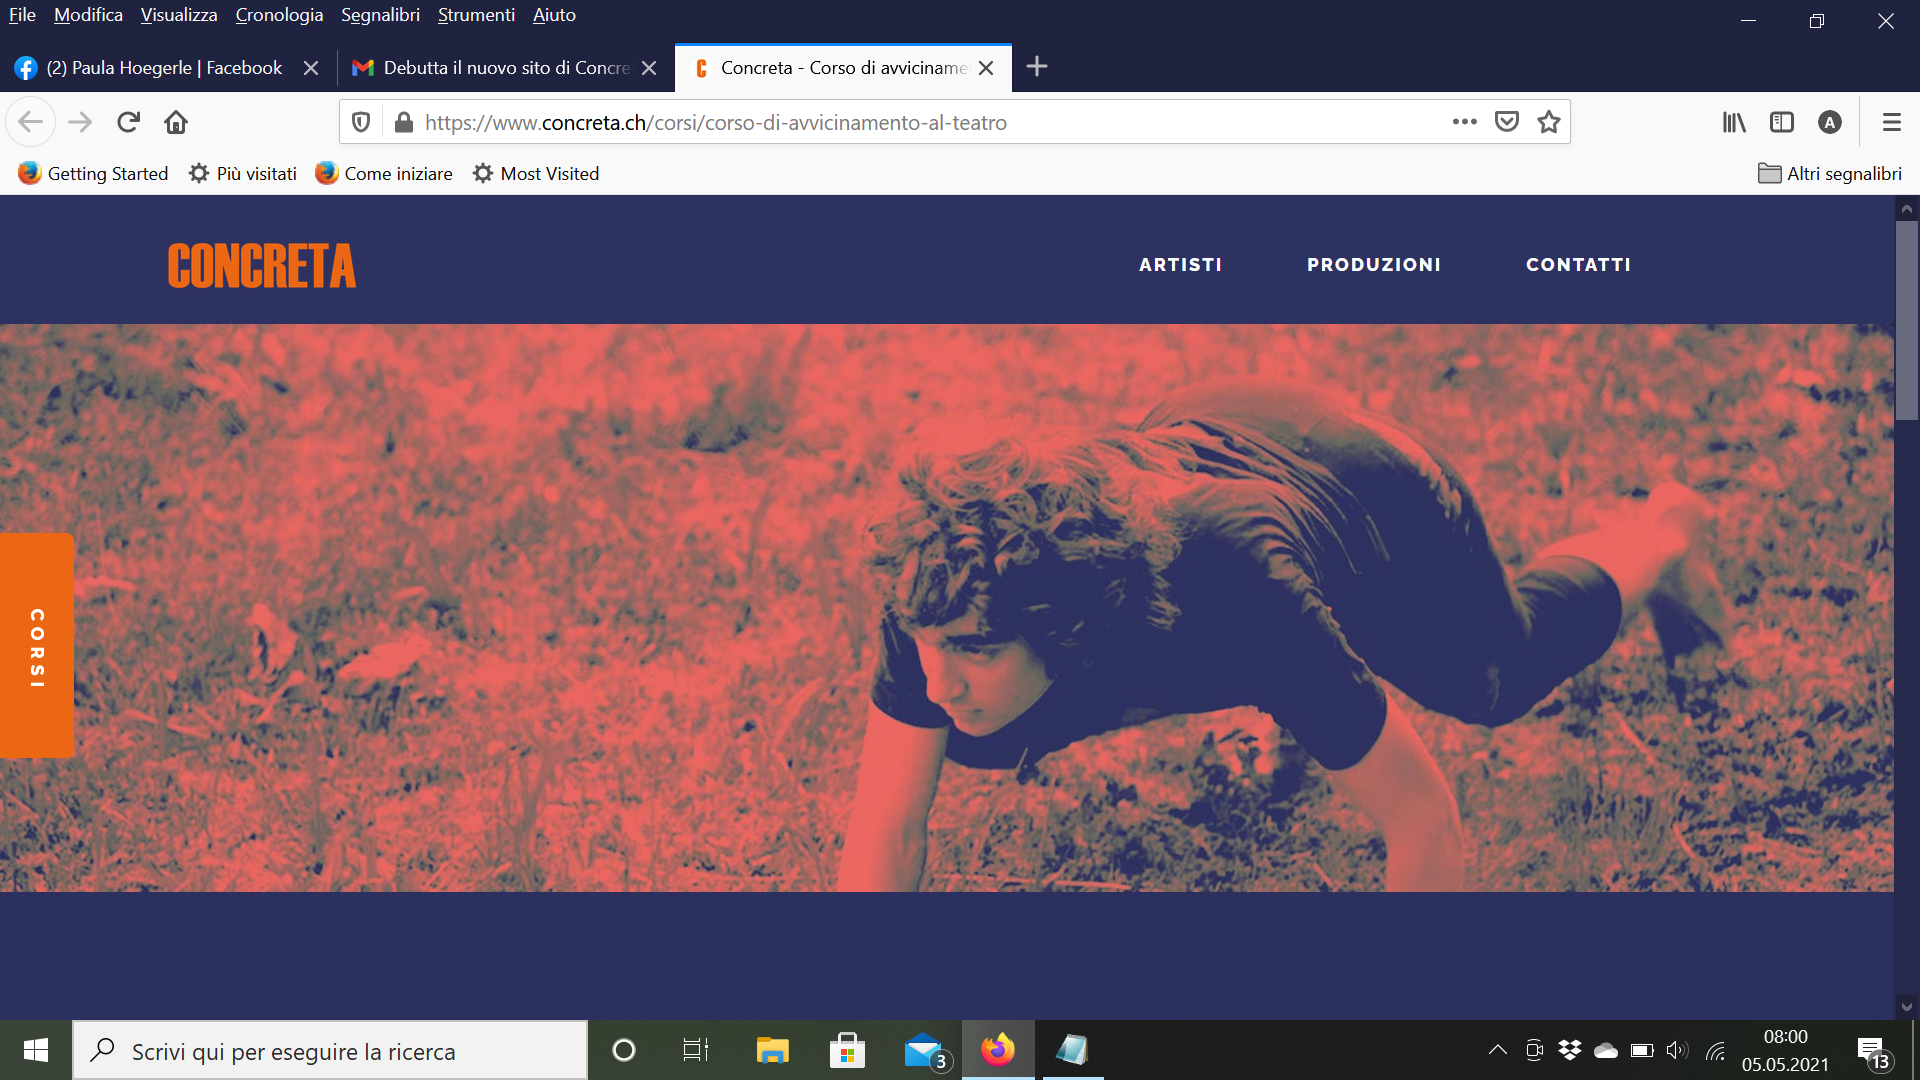Open the Strumenti menu

click(476, 15)
